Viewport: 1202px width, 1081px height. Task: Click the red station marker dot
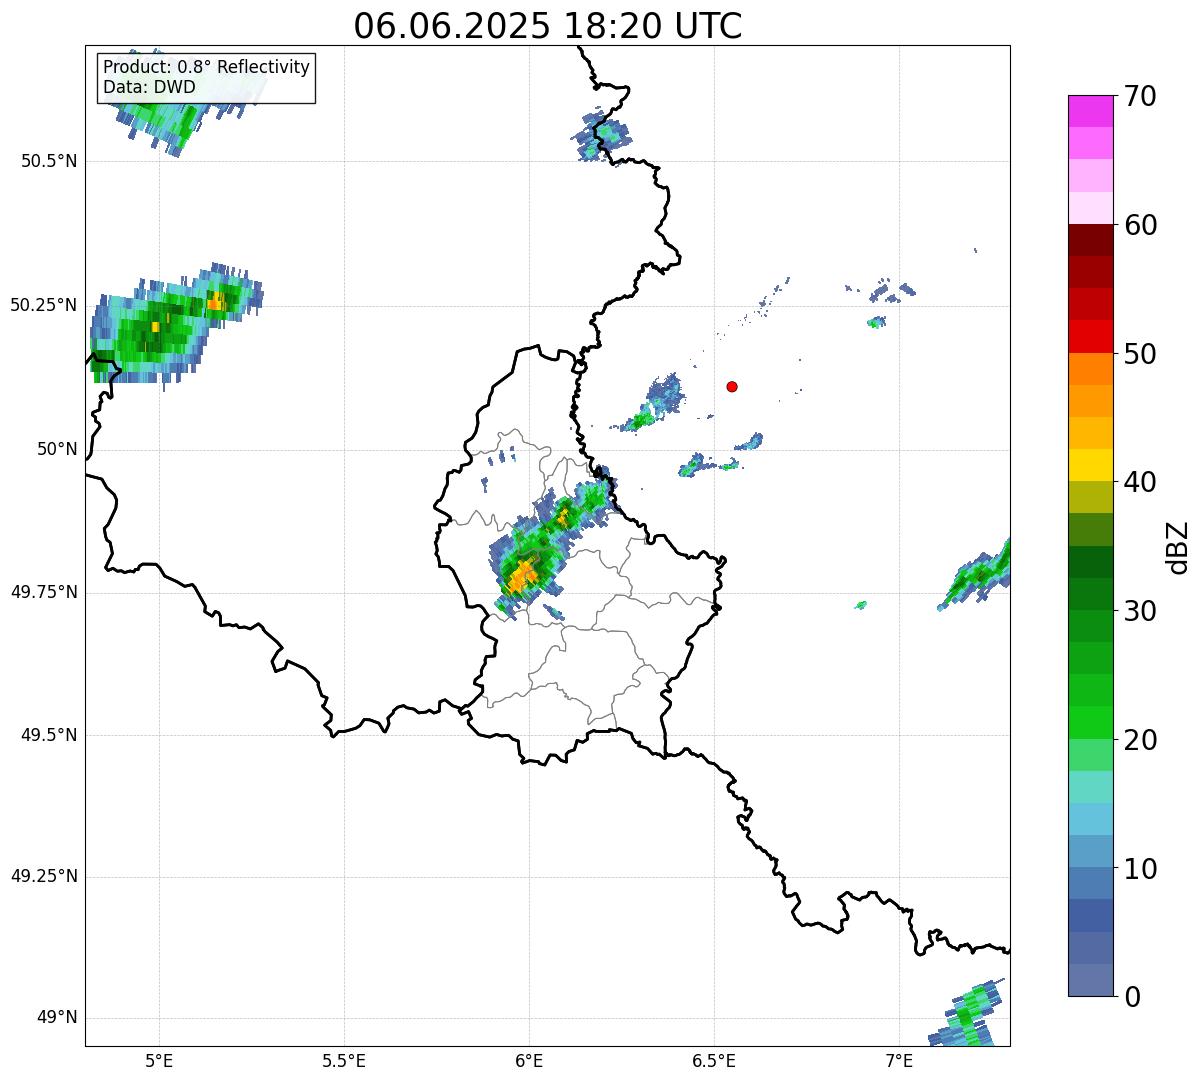[x=732, y=386]
